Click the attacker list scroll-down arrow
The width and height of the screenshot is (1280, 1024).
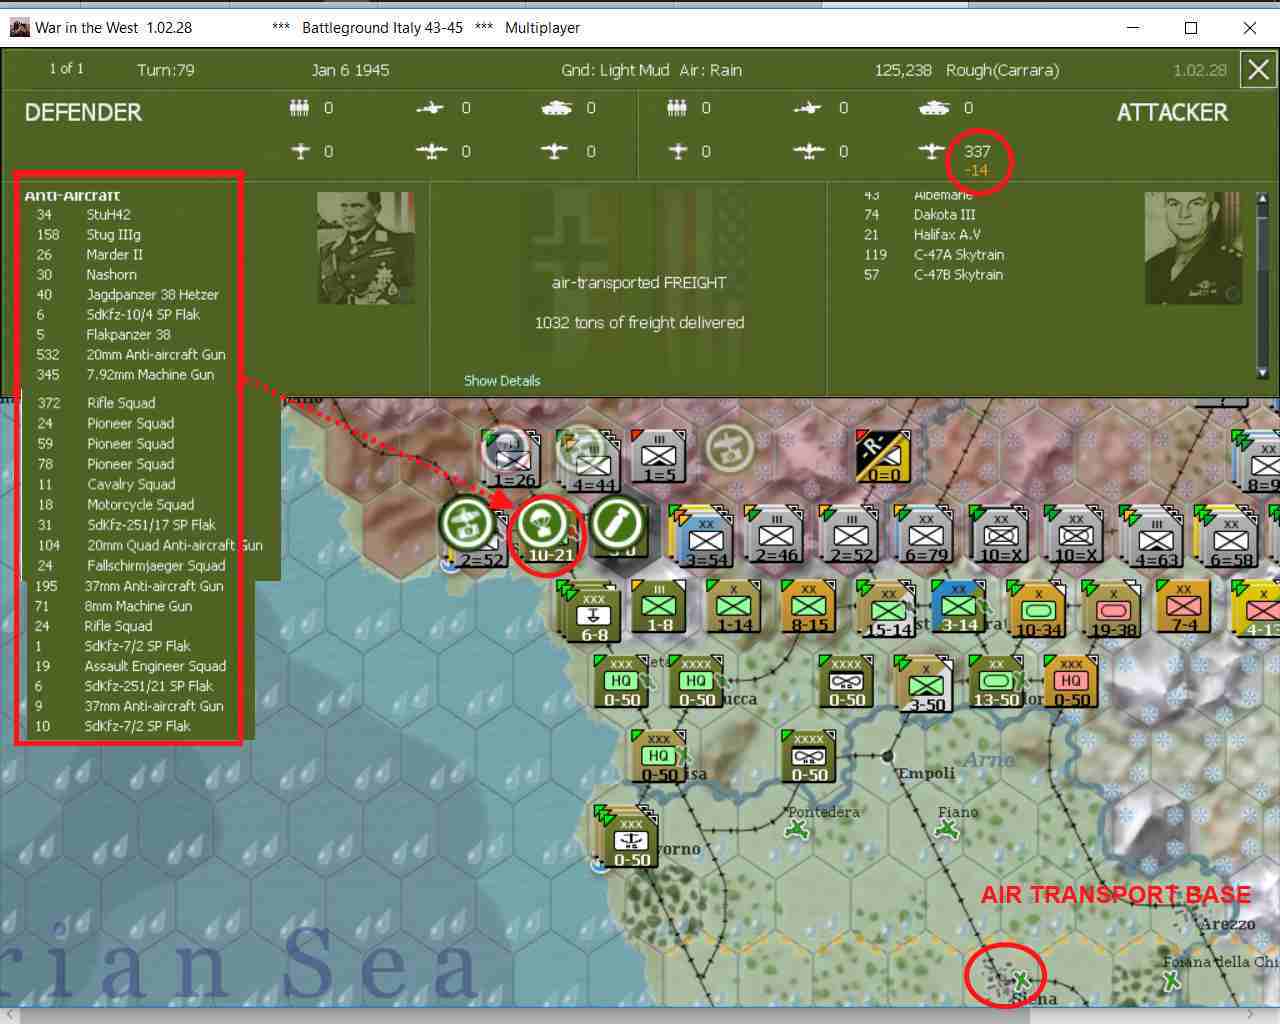click(x=1262, y=373)
